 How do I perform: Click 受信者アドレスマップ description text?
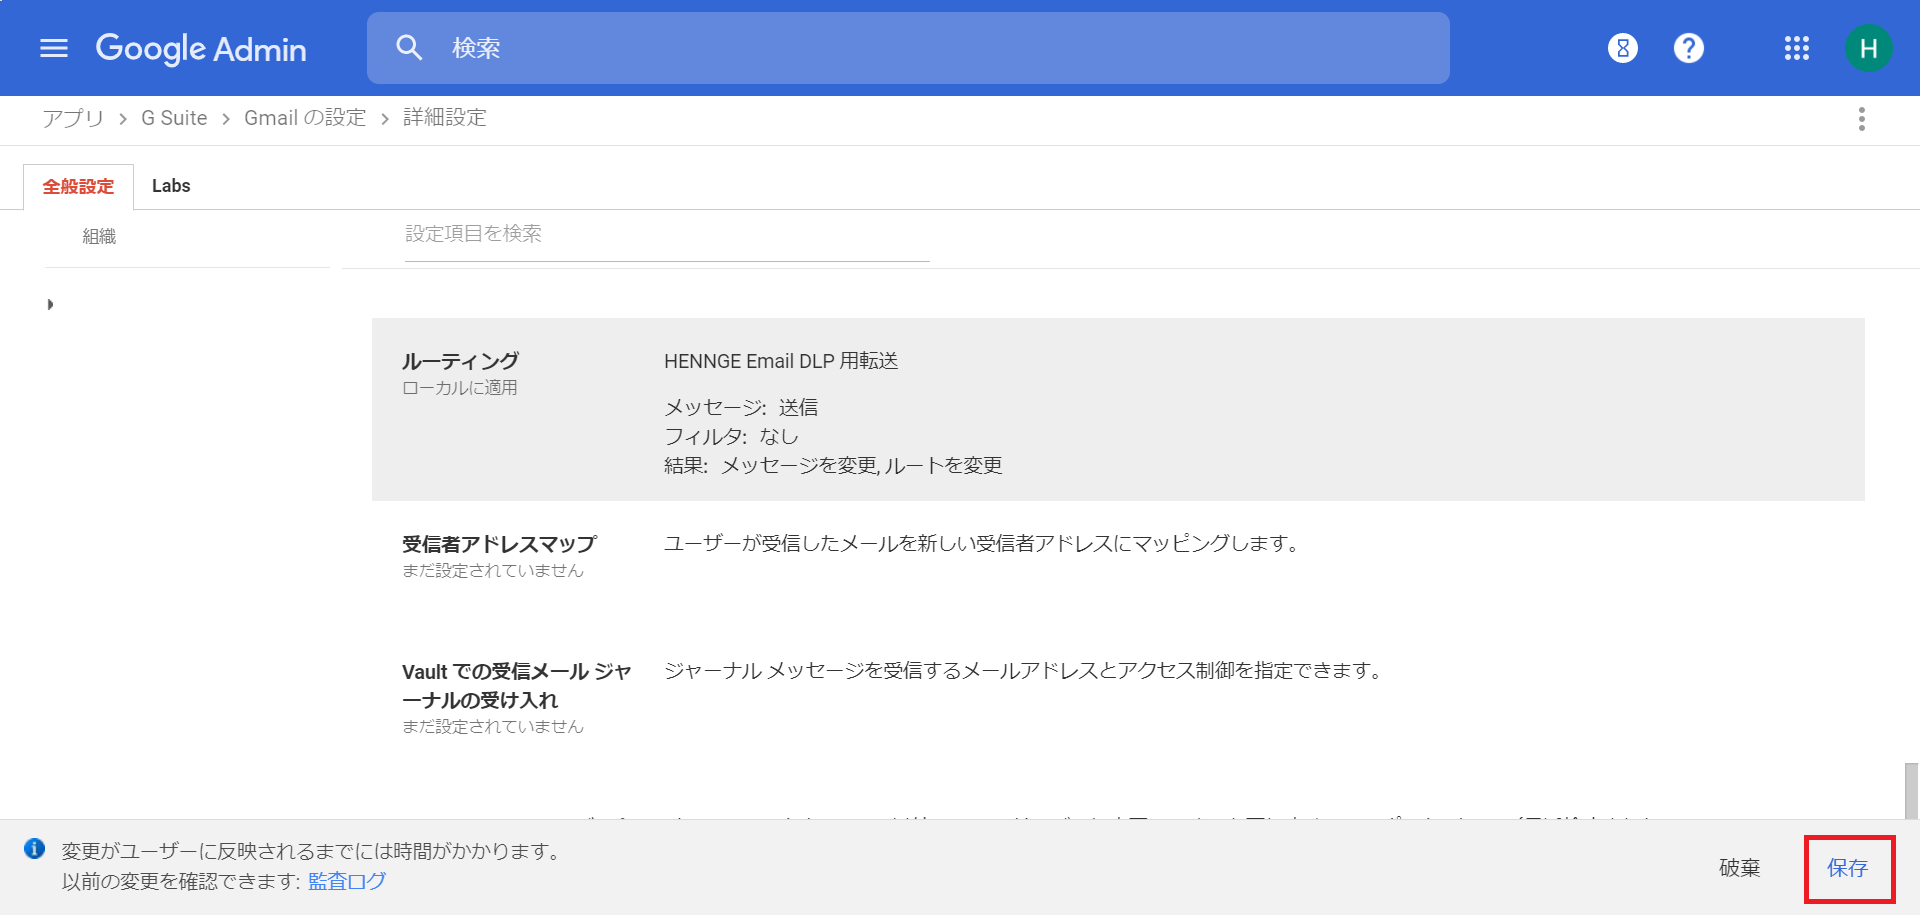point(985,543)
